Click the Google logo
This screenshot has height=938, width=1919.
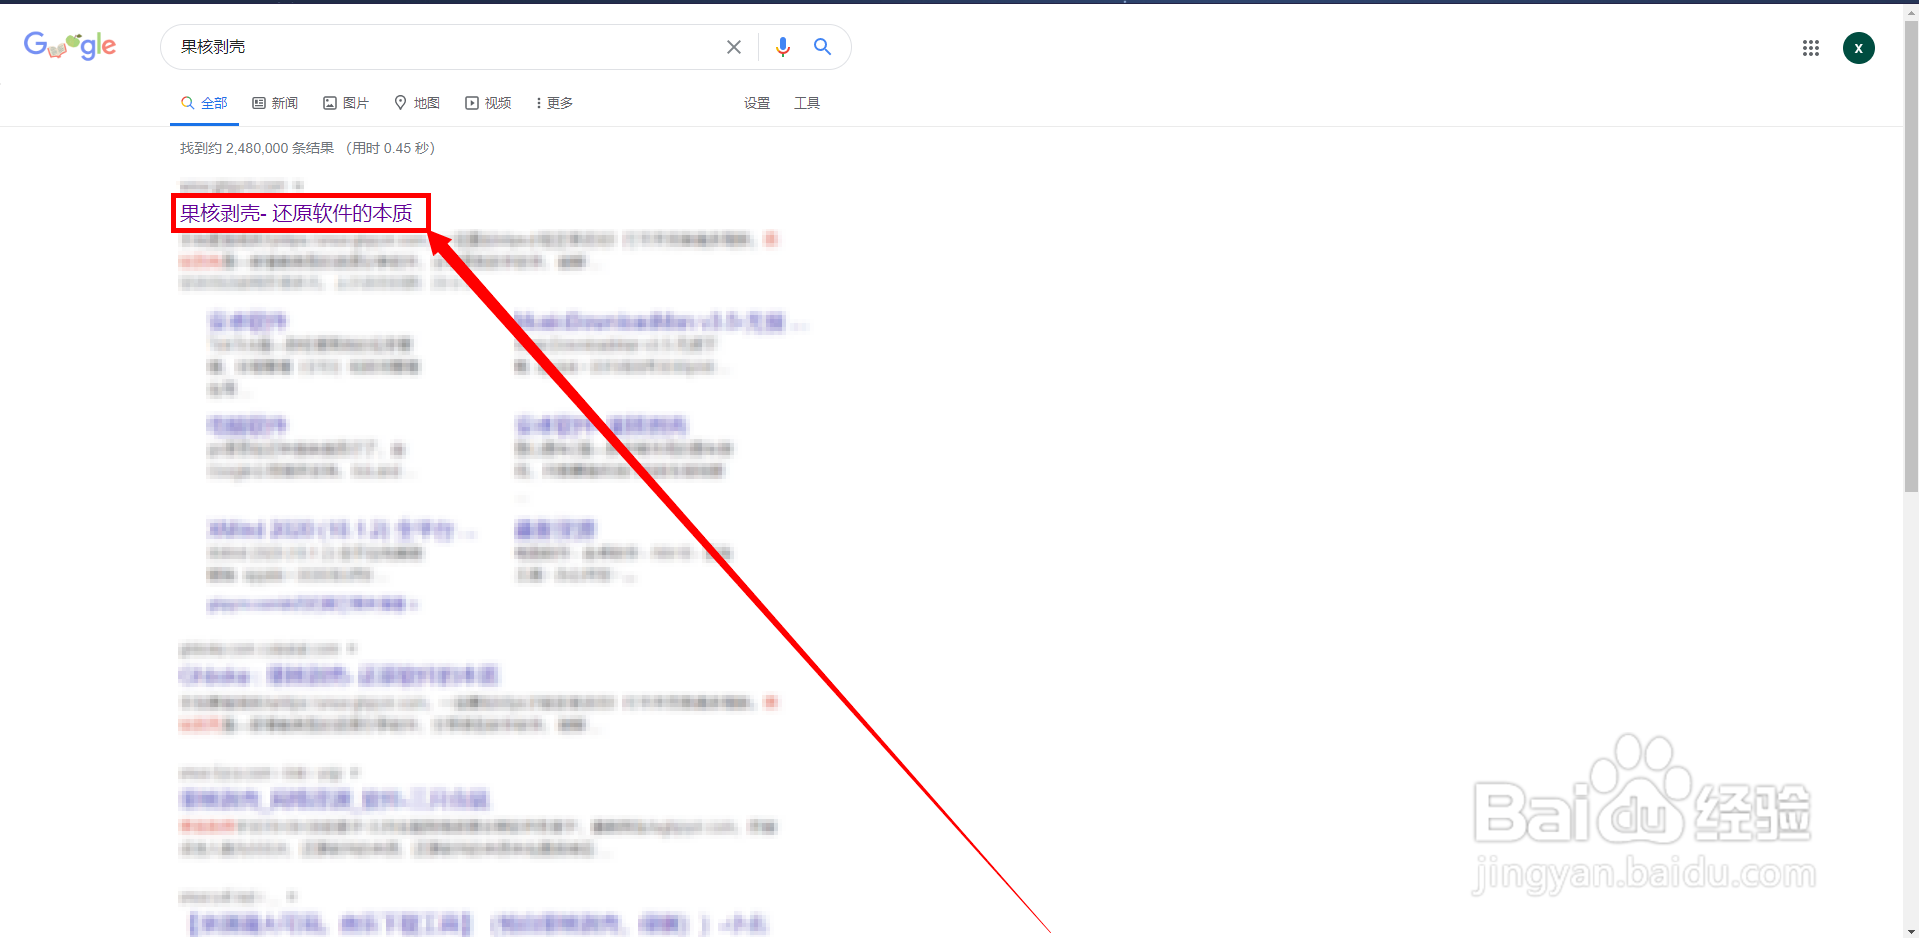[69, 45]
